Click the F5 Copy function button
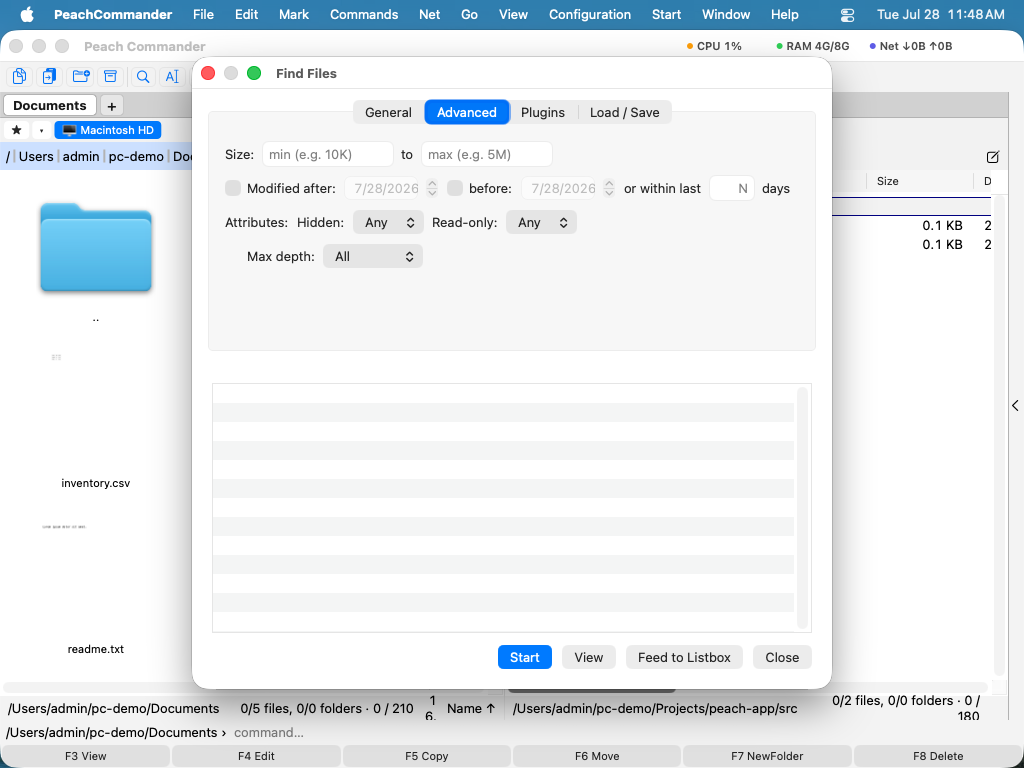This screenshot has height=768, width=1024. 426,756
